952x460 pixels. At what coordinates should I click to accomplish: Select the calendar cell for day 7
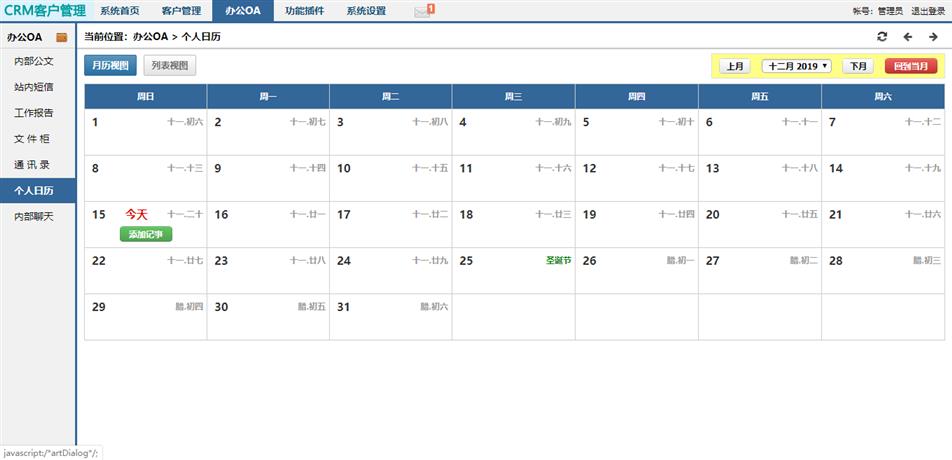coord(883,132)
